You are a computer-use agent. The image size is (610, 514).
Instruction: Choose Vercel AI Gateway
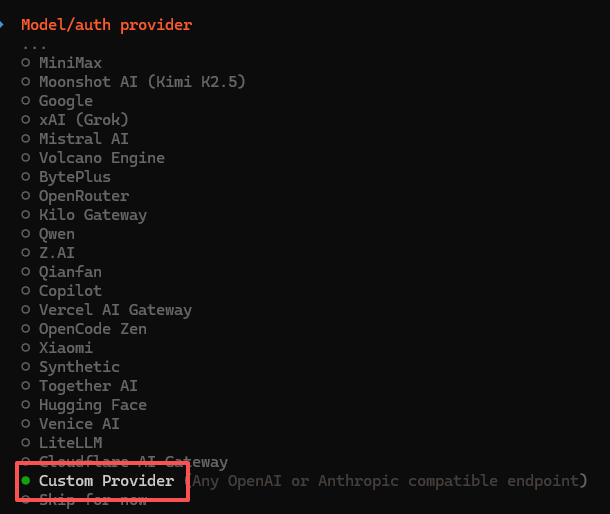tap(115, 310)
